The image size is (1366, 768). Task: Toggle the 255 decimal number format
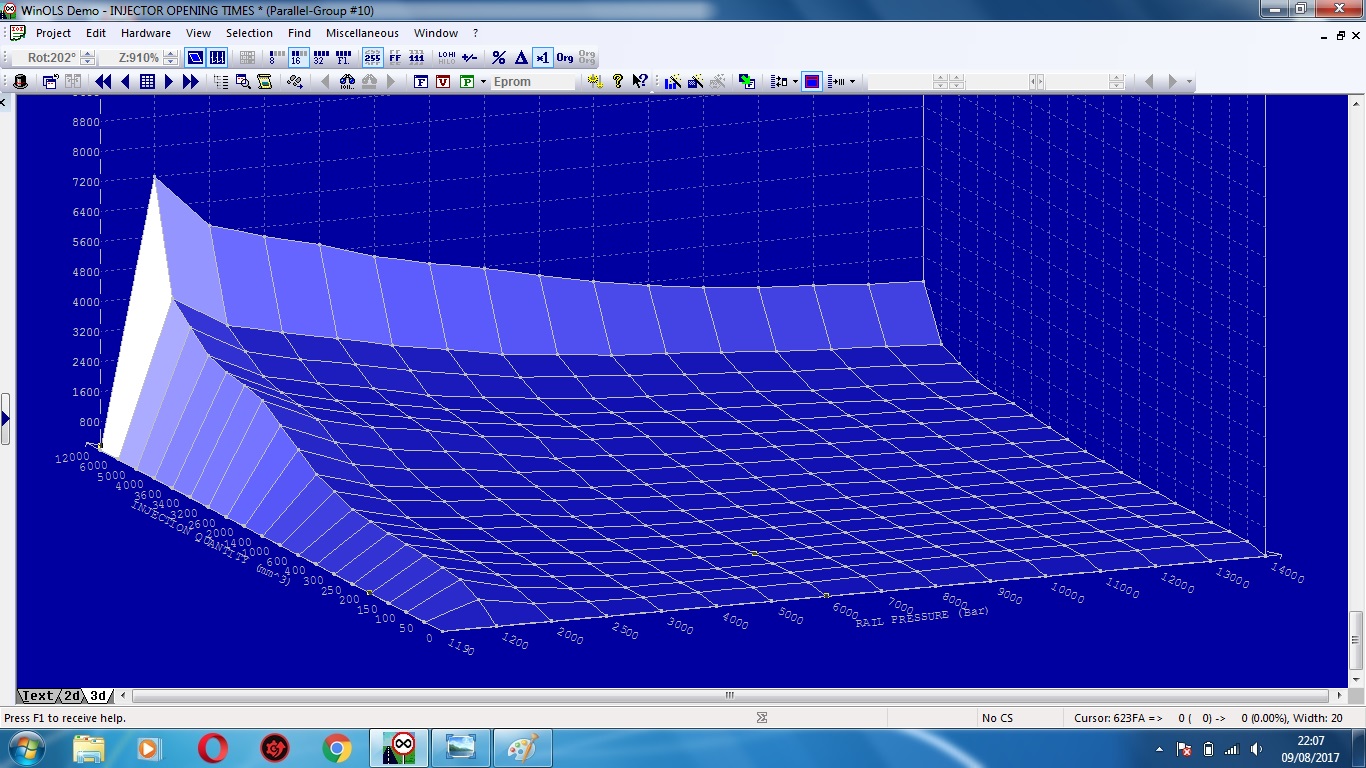point(372,58)
